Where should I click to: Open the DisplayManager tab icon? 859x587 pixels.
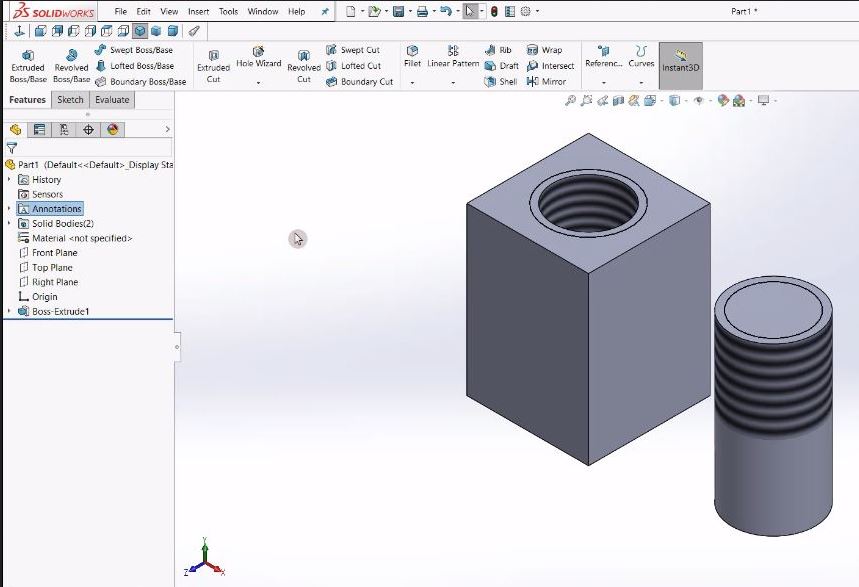[x=113, y=129]
